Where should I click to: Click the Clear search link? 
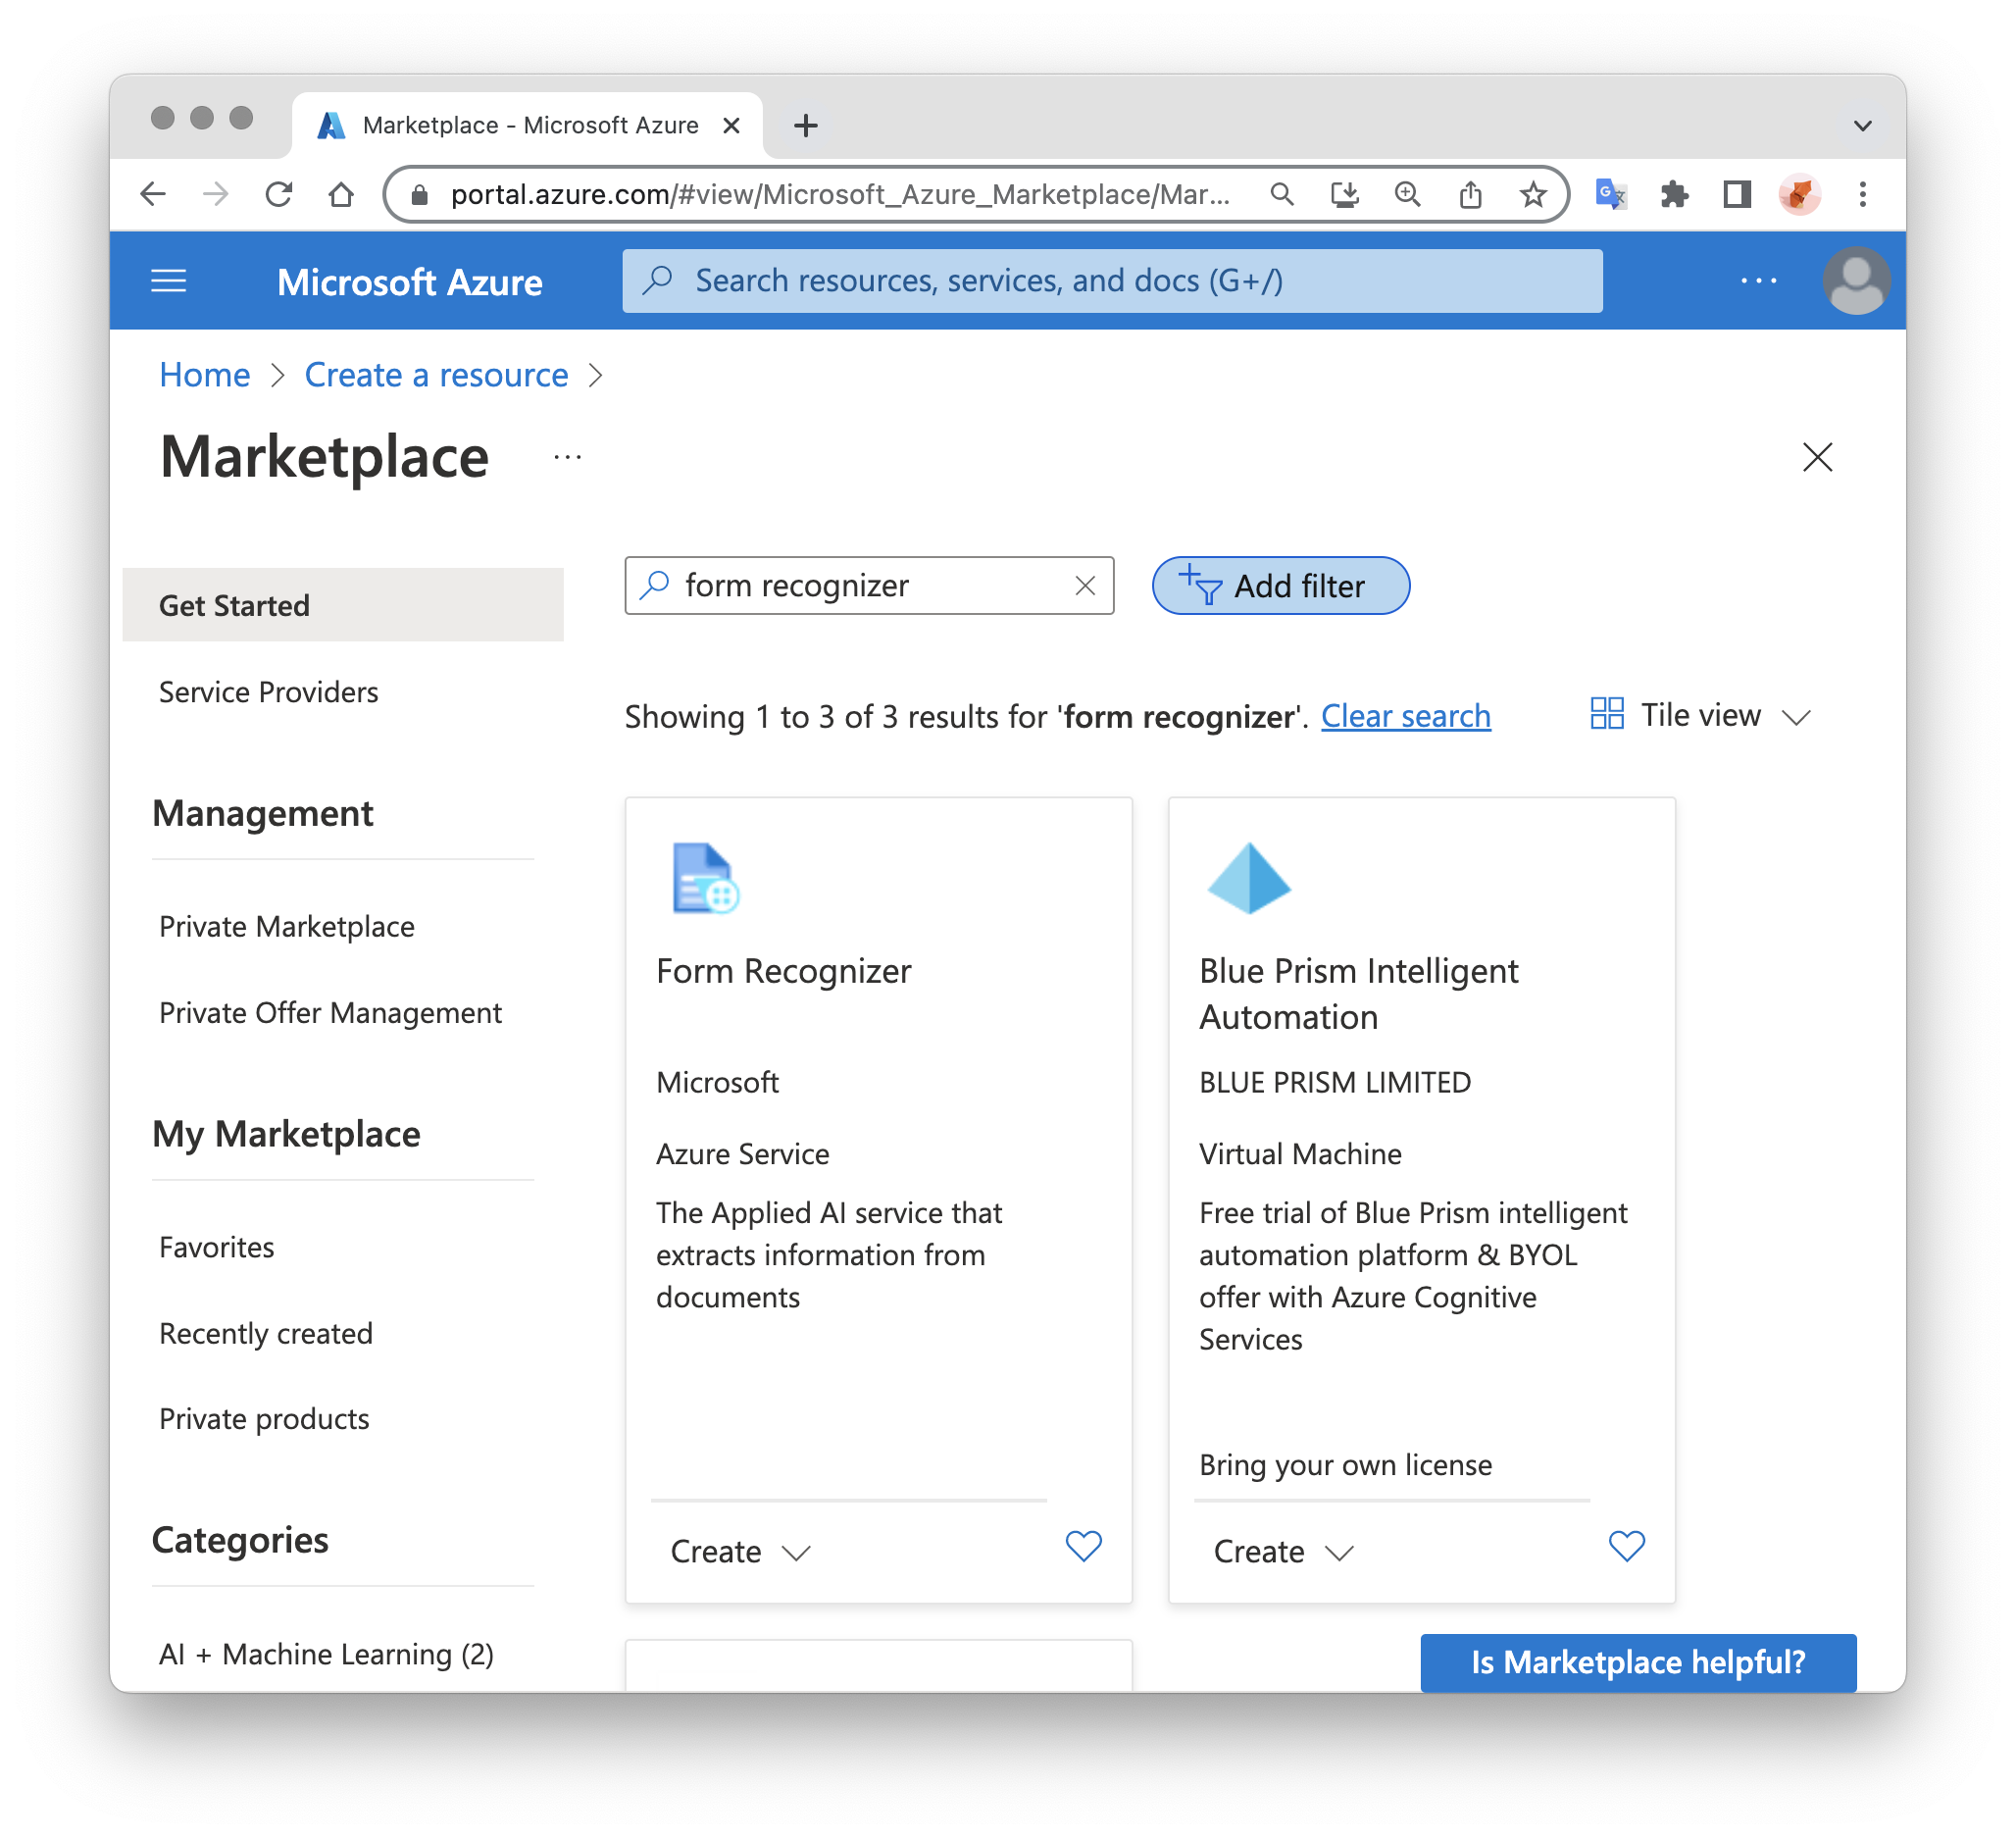click(1405, 716)
